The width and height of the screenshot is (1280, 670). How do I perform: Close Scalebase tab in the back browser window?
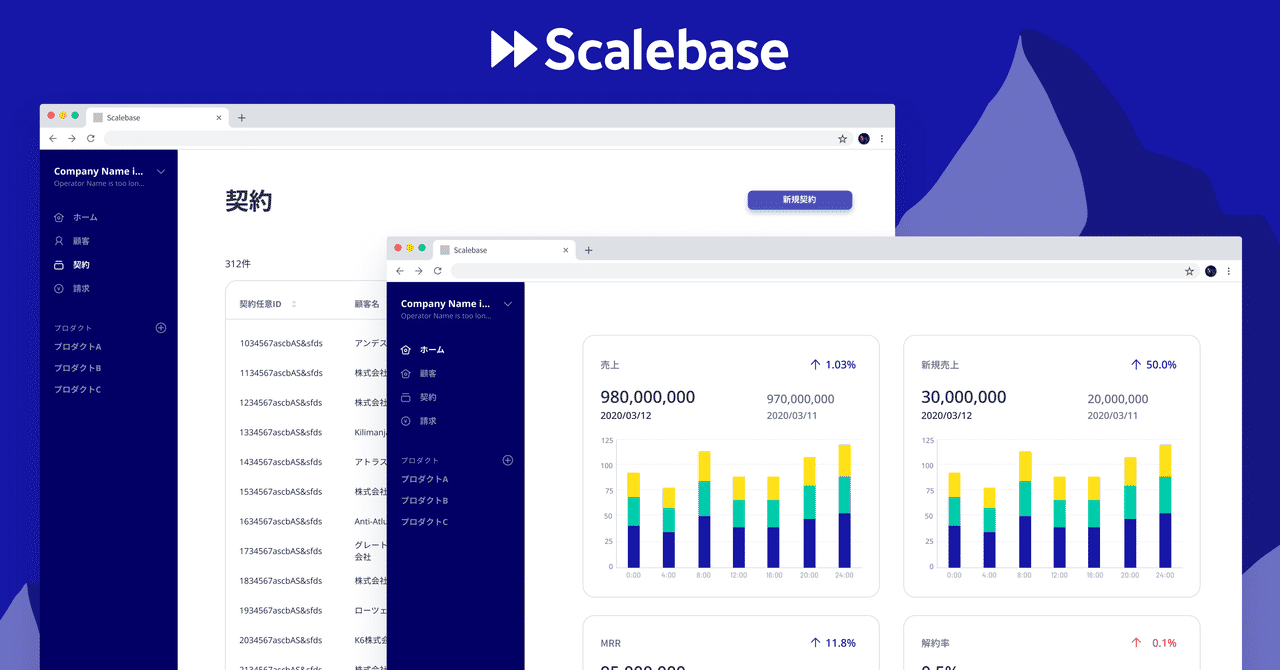pyautogui.click(x=219, y=118)
